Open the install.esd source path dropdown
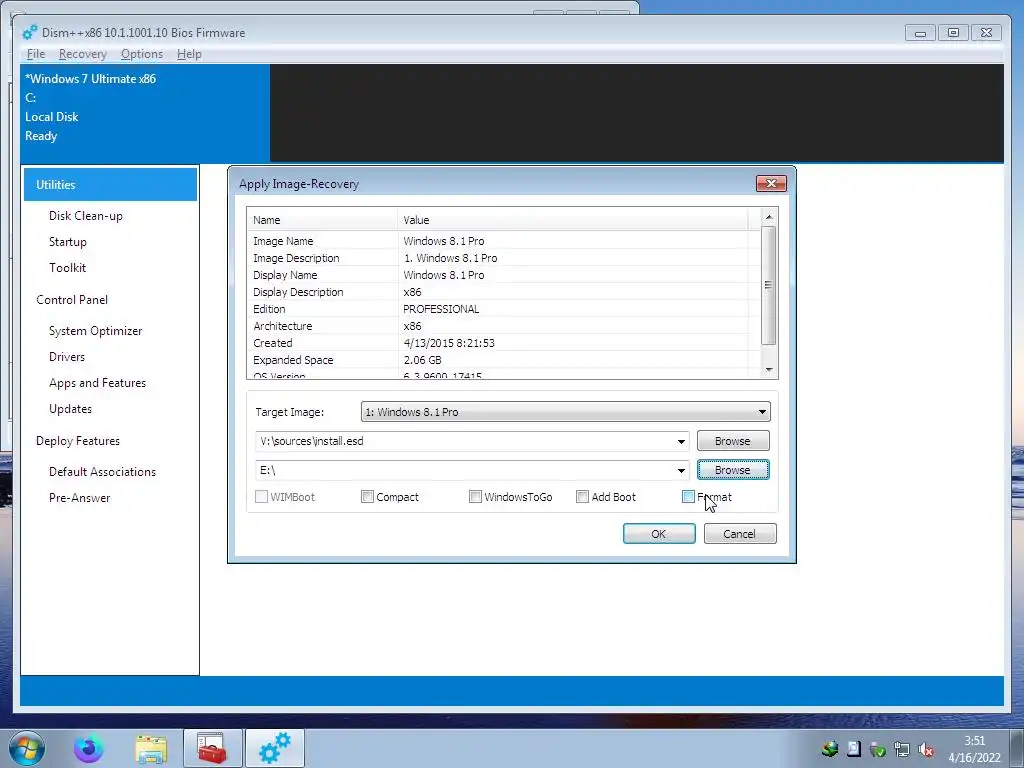The image size is (1024, 768). 681,441
